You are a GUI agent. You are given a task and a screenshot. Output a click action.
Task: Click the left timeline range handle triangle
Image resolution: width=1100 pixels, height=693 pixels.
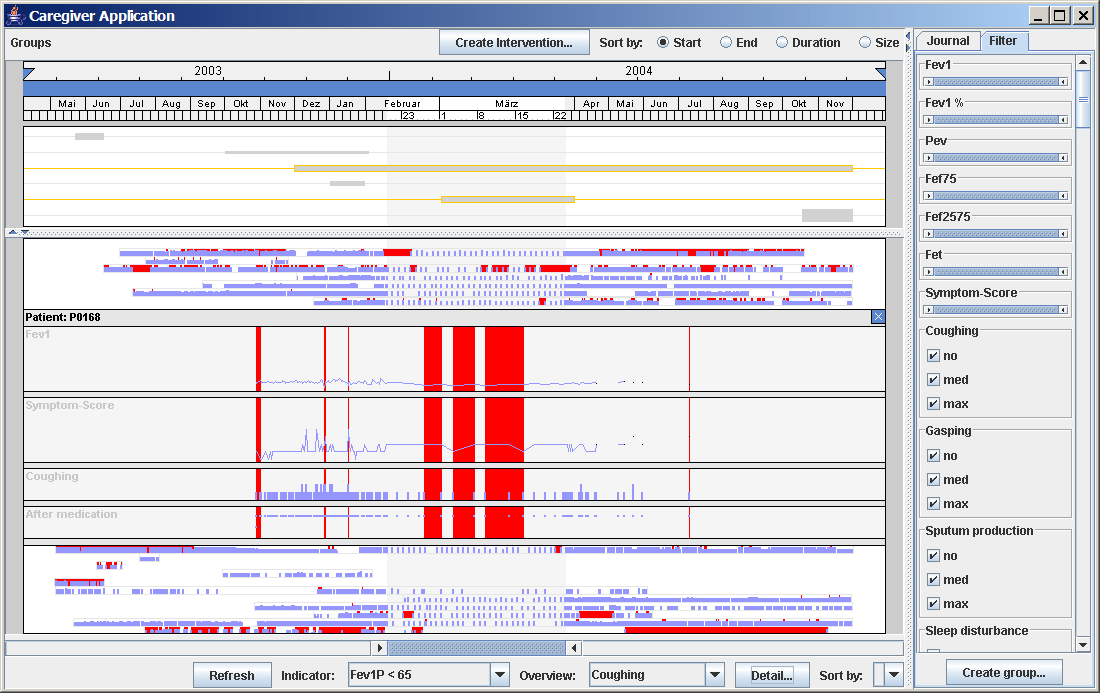(x=29, y=72)
